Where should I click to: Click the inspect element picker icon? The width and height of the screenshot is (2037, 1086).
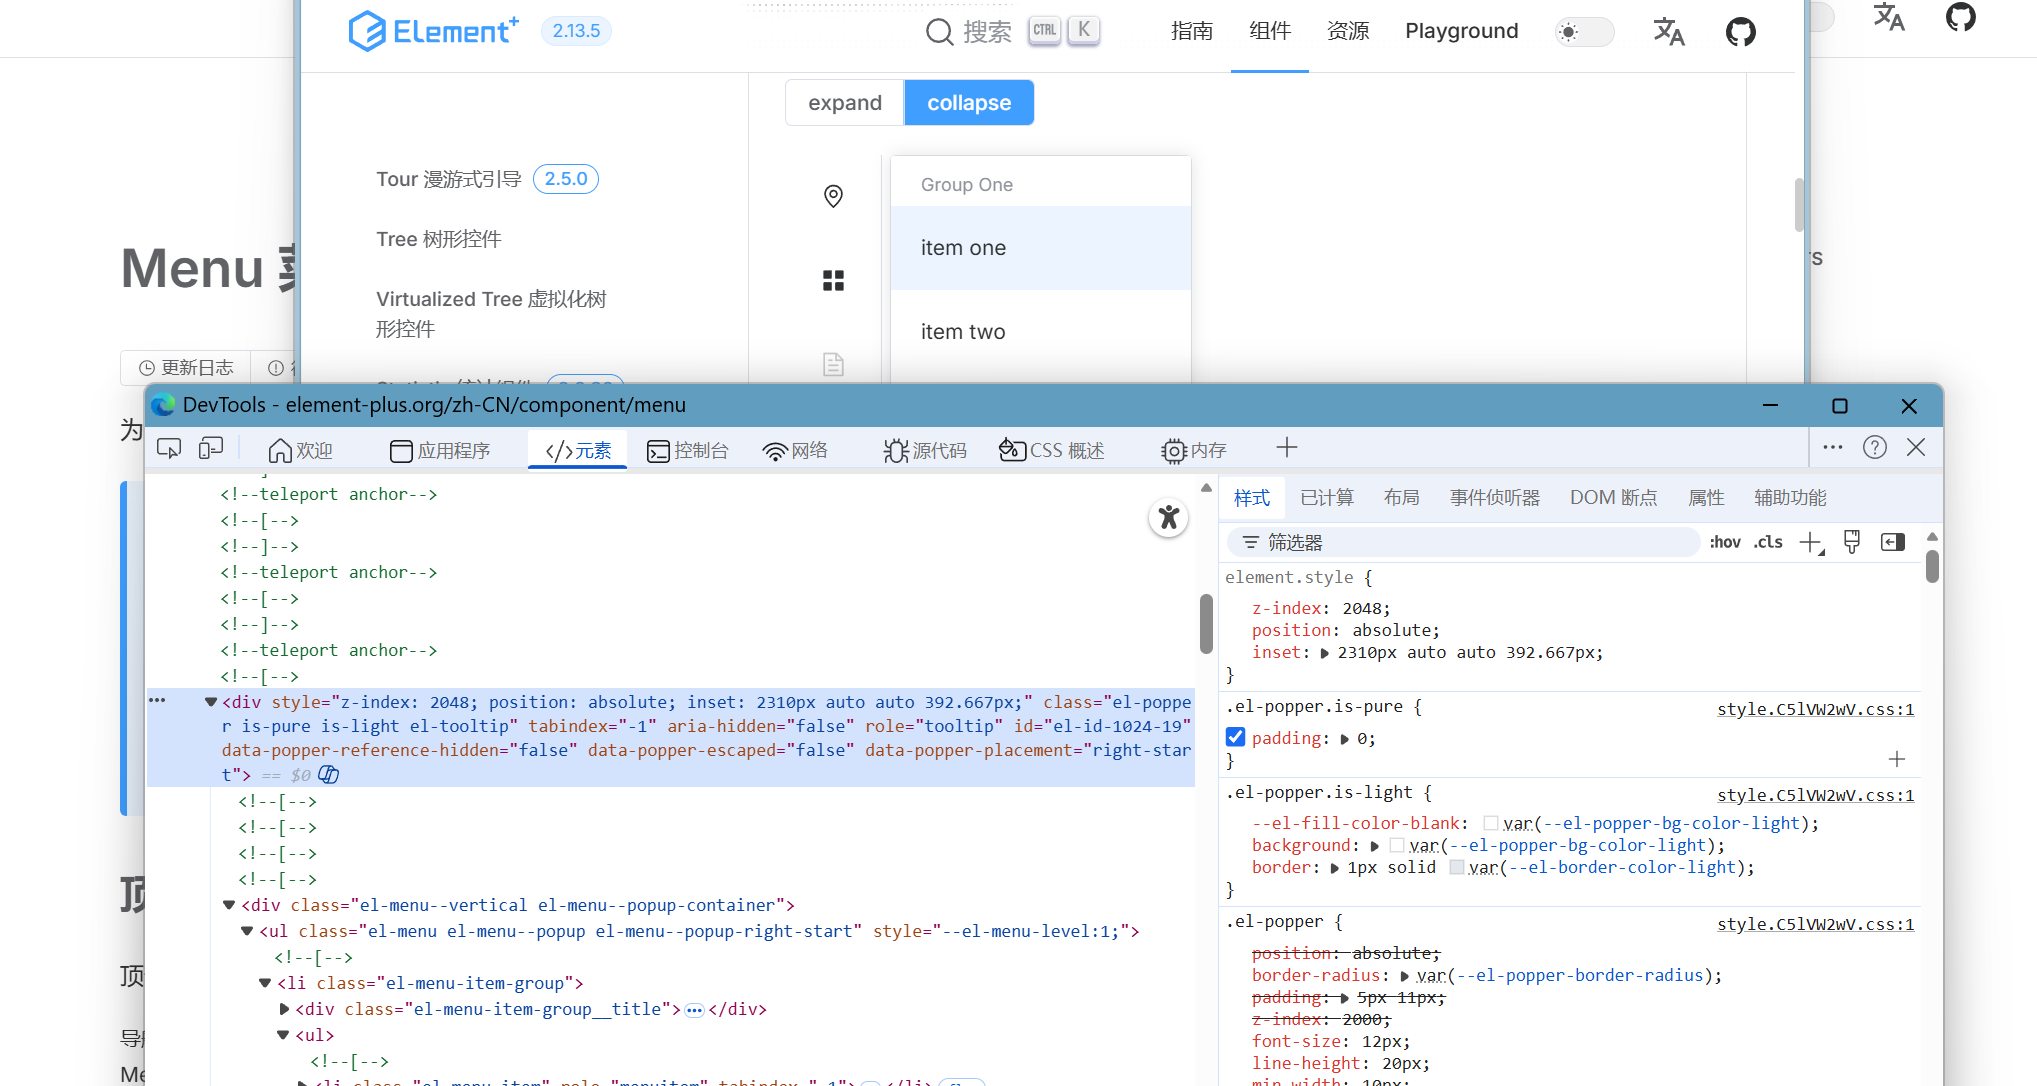tap(169, 449)
